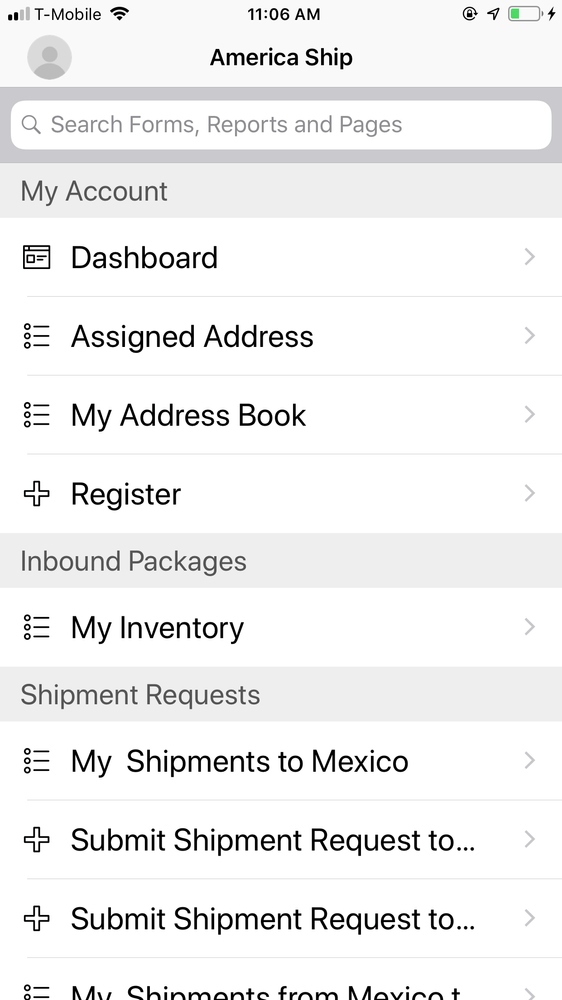This screenshot has width=562, height=1000.
Task: Open the My Address Book entry
Action: point(281,415)
